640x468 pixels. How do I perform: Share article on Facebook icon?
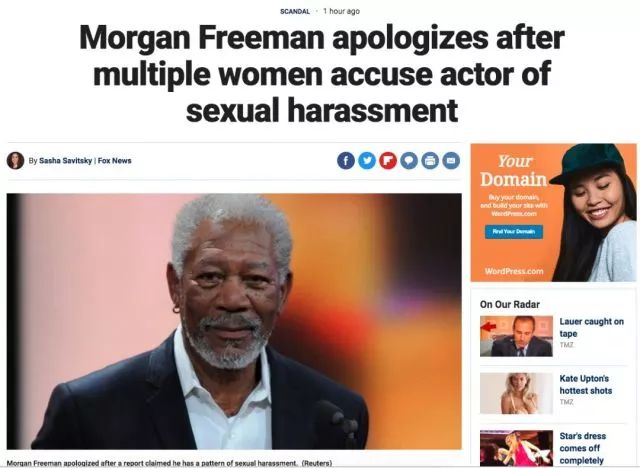(x=345, y=161)
